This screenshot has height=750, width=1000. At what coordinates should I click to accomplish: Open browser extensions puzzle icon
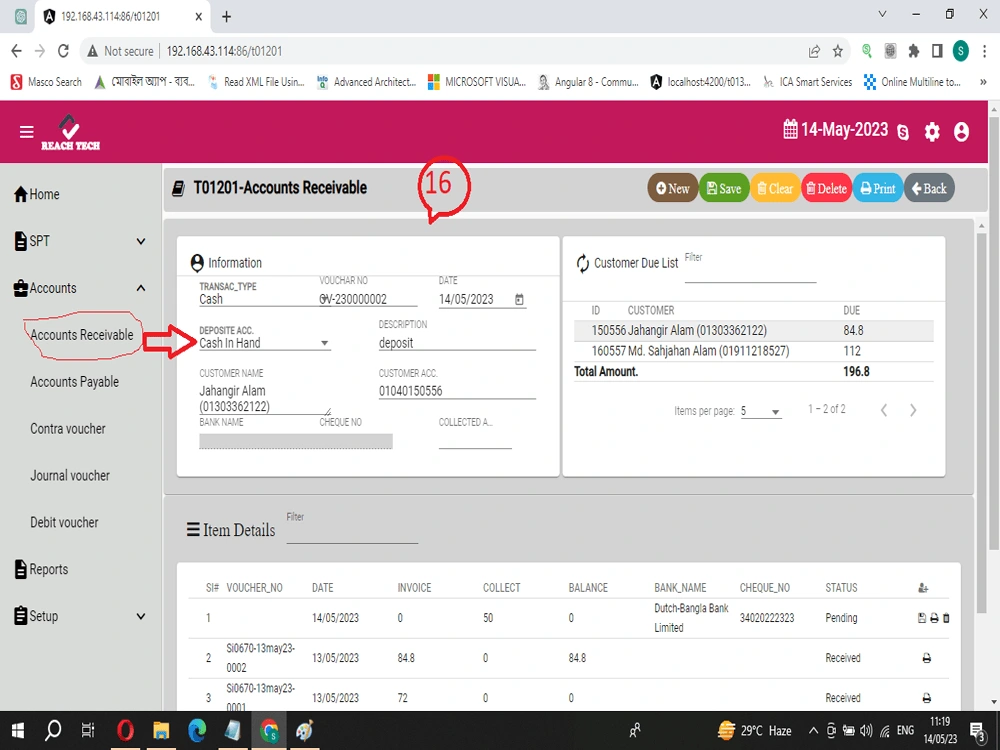(913, 51)
